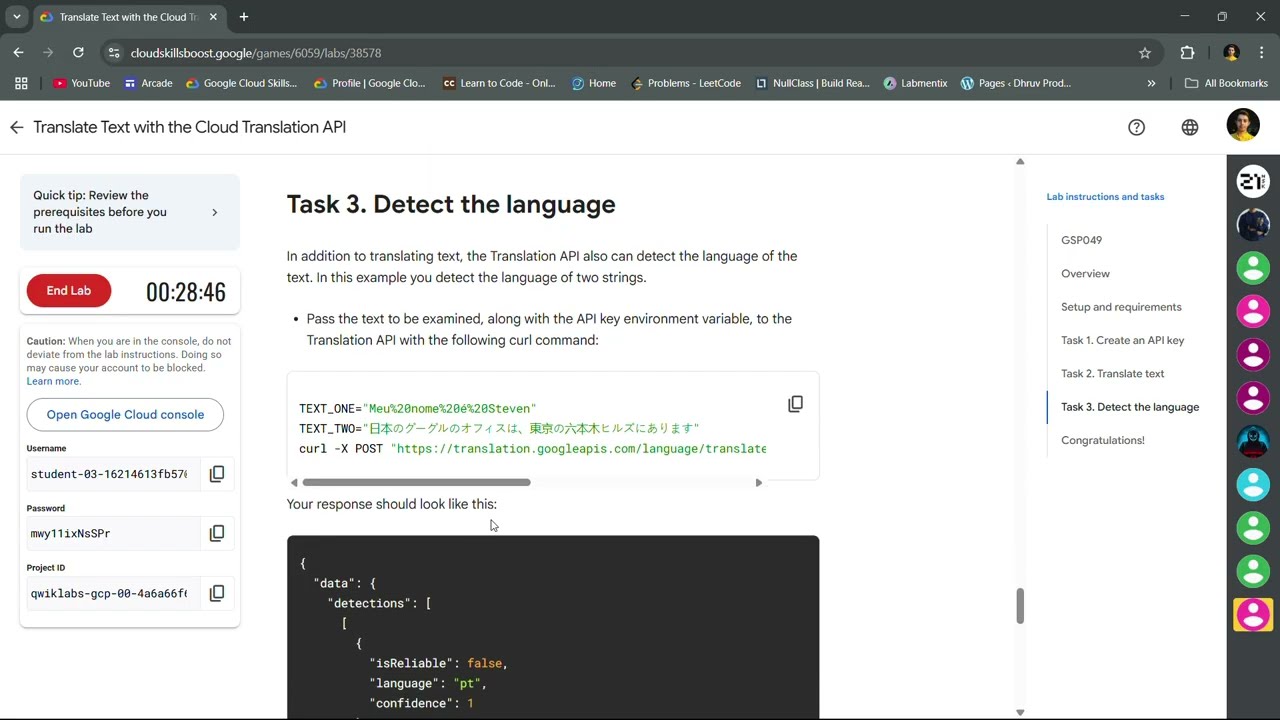
Task: Open the browser extensions puzzle icon
Action: [1188, 53]
